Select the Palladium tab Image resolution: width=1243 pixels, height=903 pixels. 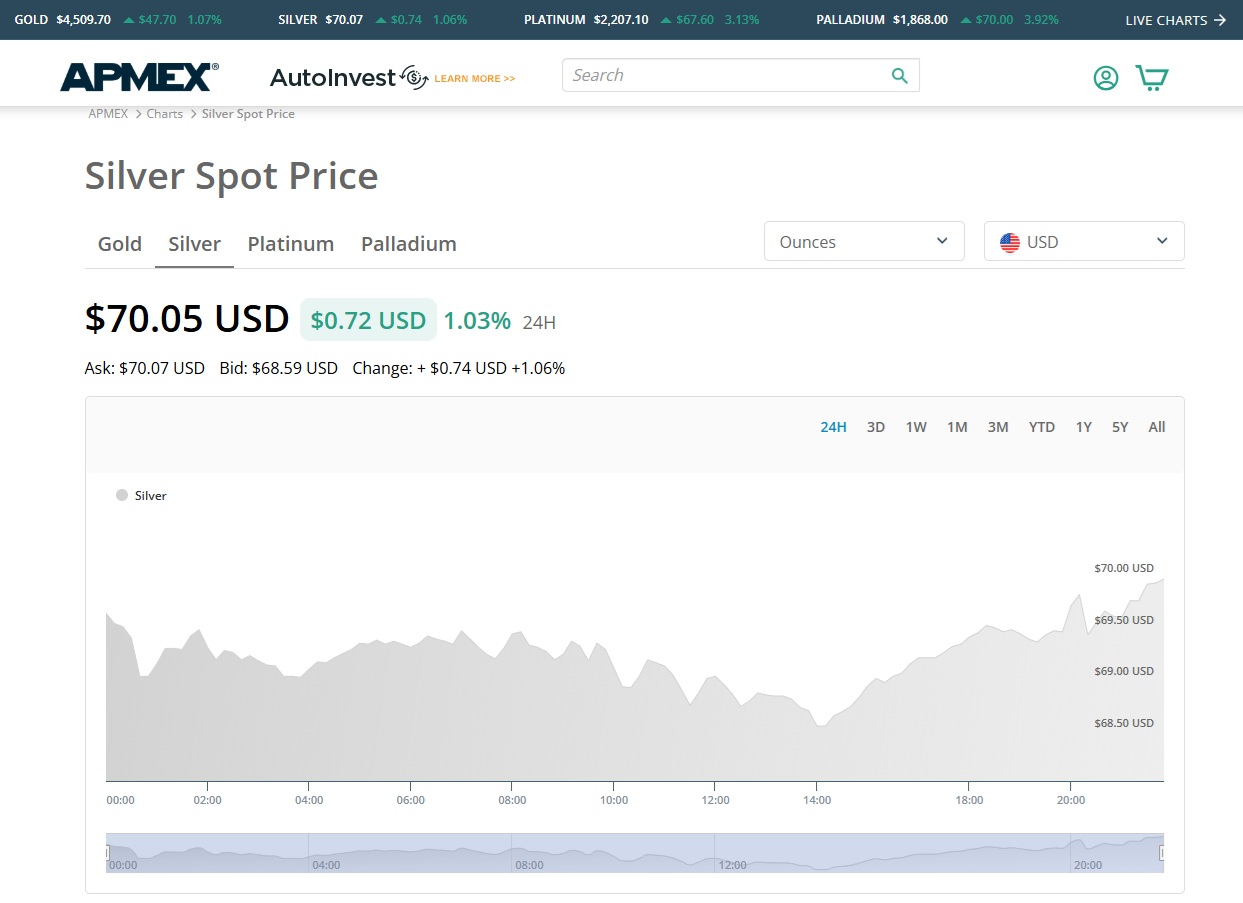click(408, 244)
